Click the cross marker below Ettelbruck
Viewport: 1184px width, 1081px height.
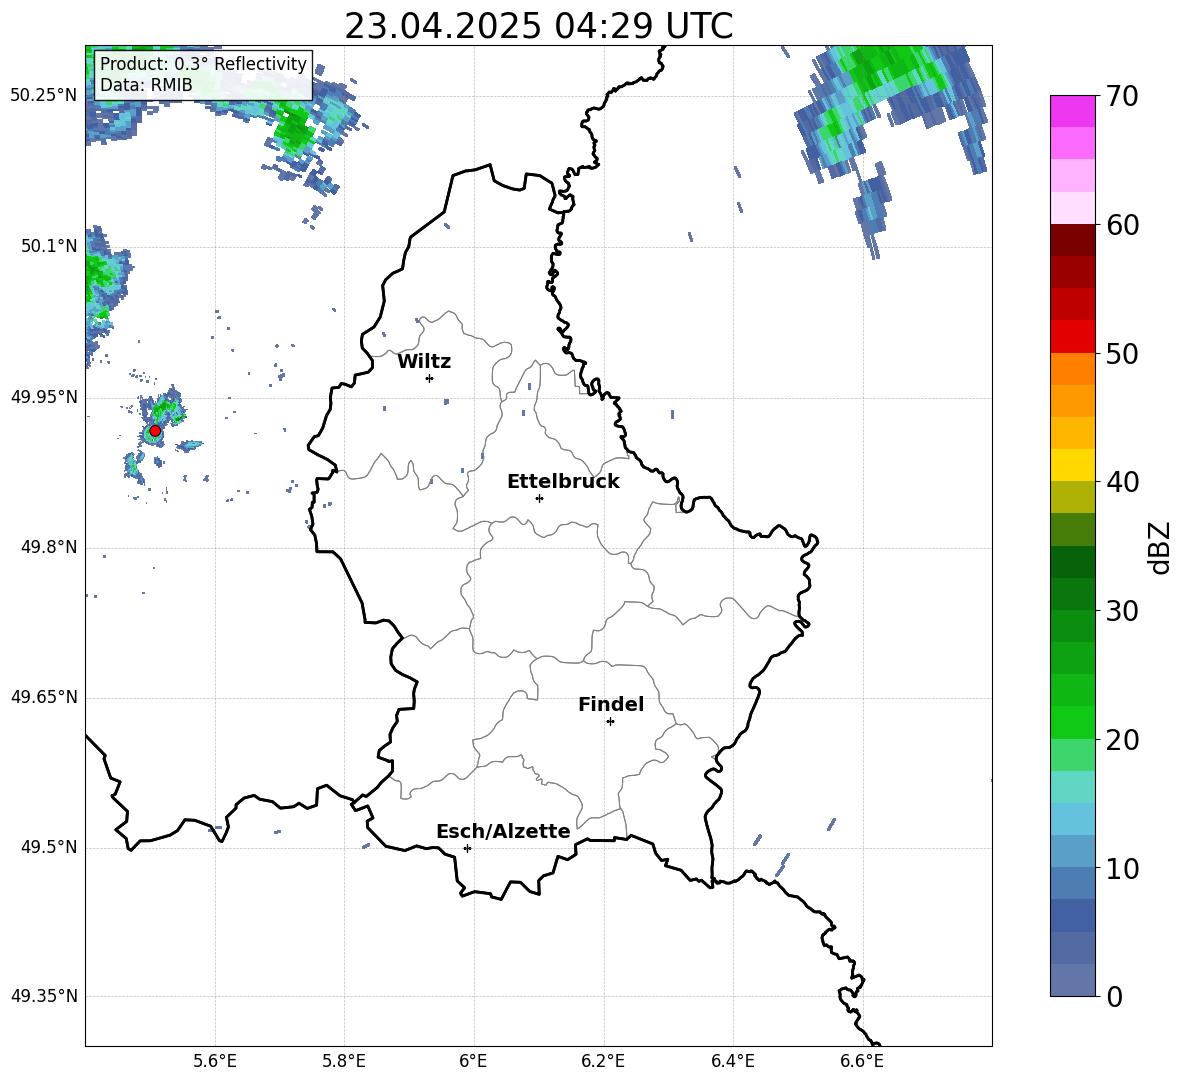[x=539, y=498]
